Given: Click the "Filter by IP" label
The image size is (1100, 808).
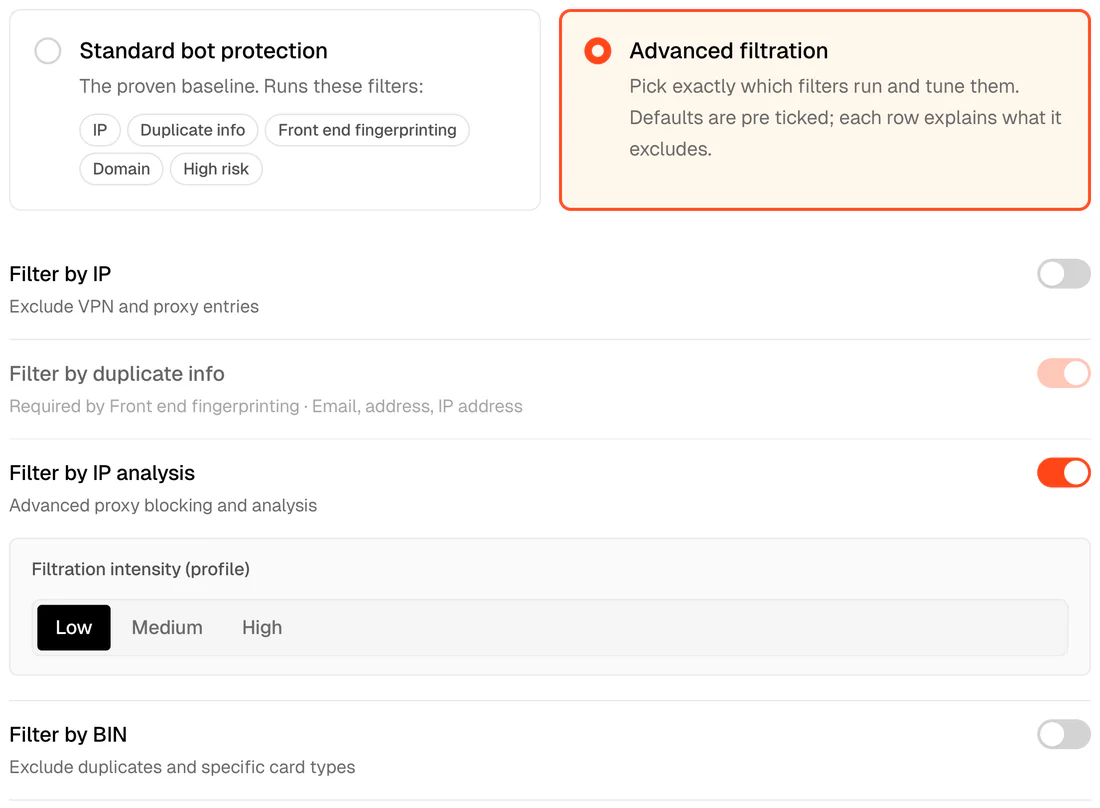Looking at the screenshot, I should pyautogui.click(x=60, y=274).
